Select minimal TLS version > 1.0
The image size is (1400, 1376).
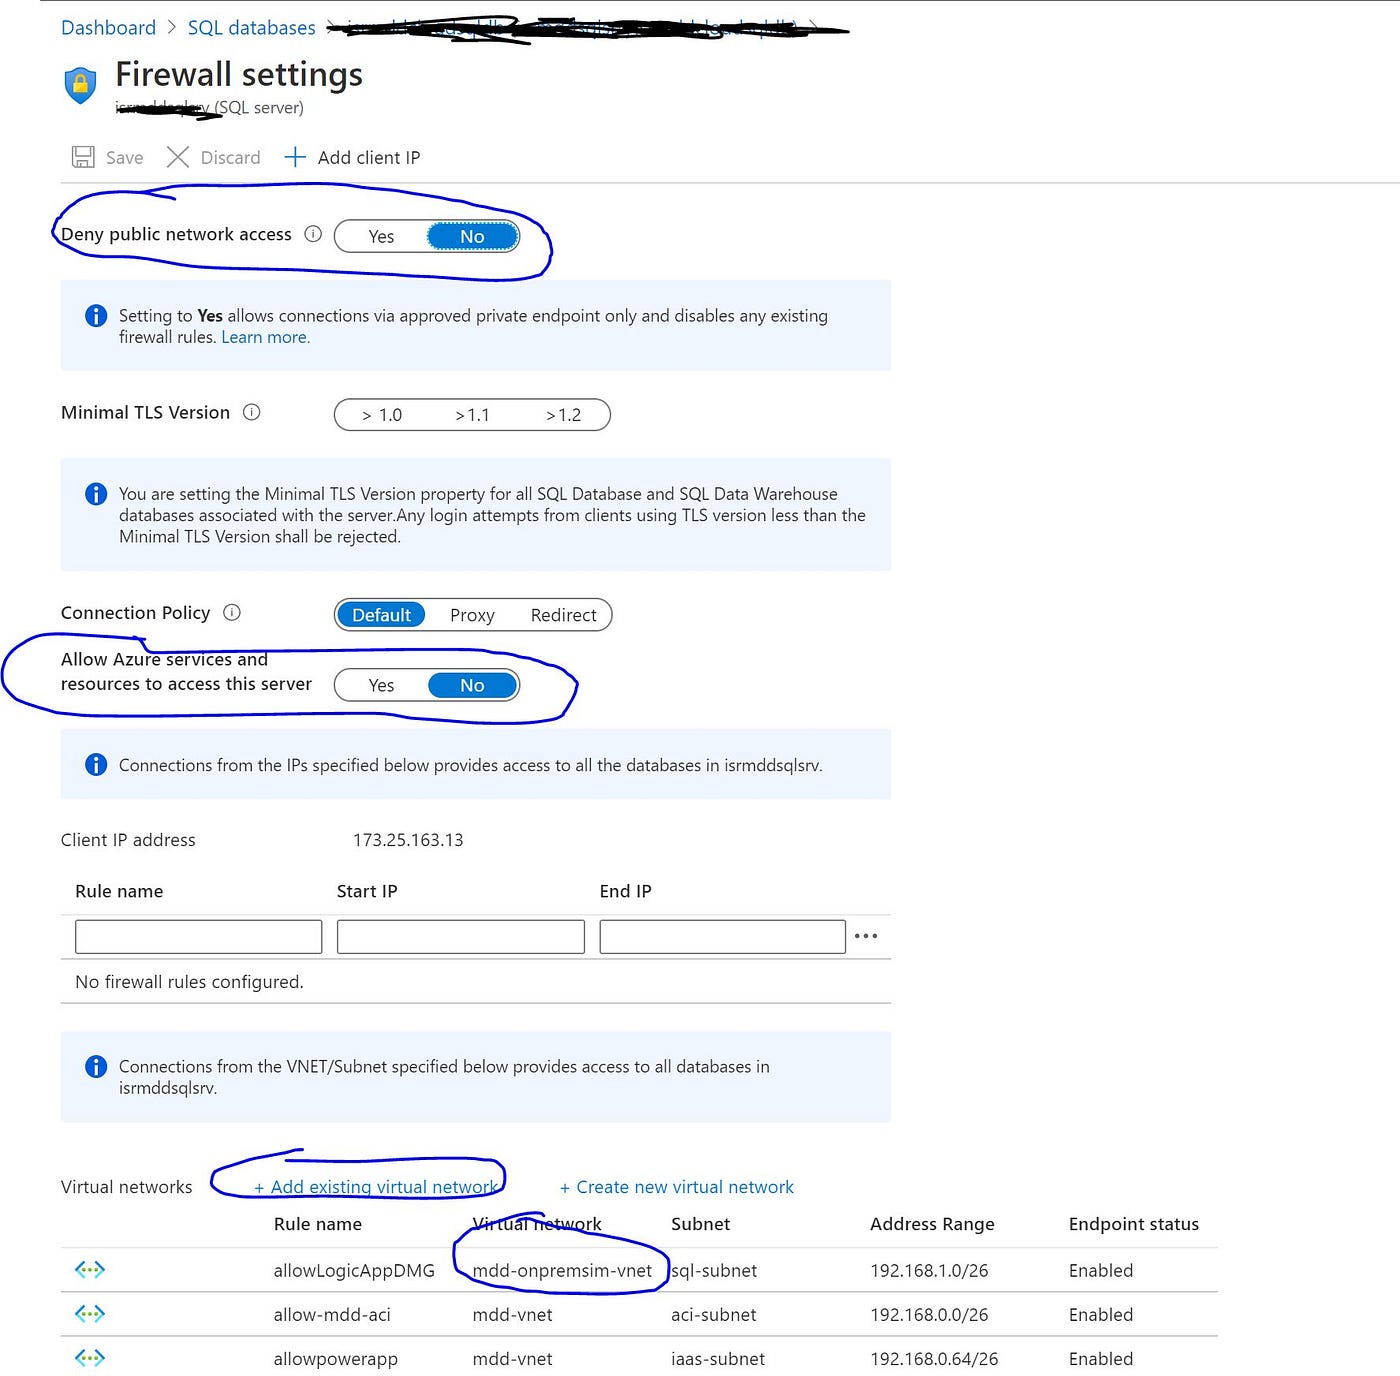pyautogui.click(x=382, y=415)
